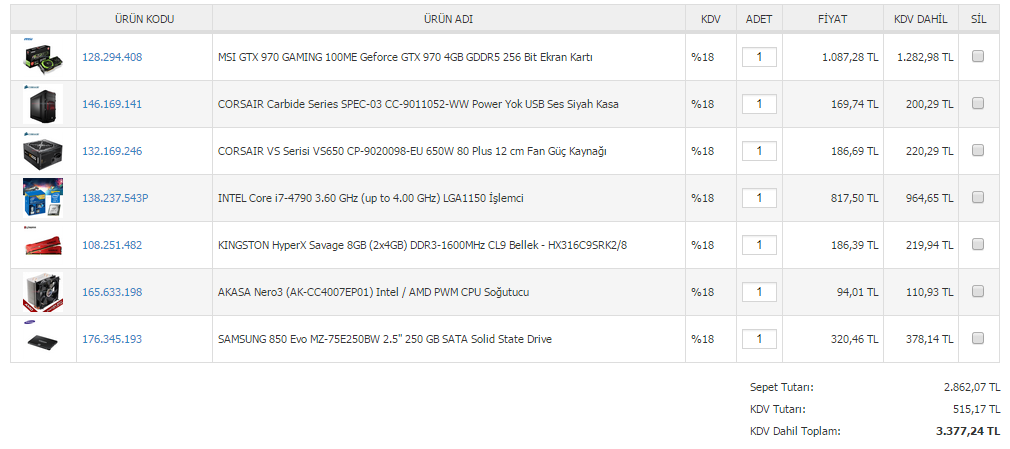Follow product code link 146.169.141

[112, 104]
